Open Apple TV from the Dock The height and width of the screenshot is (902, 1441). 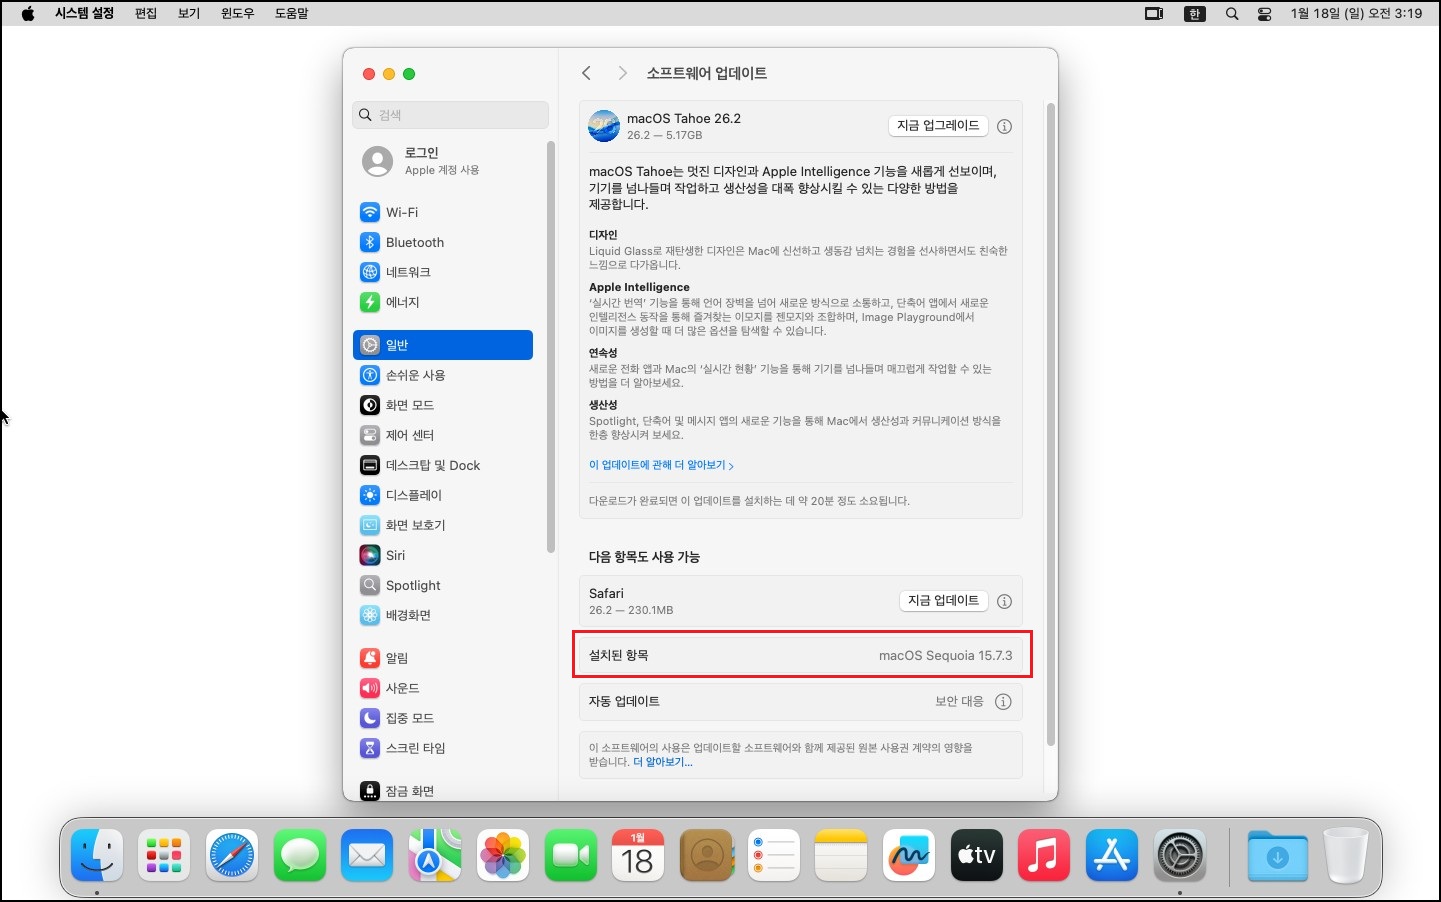[977, 856]
